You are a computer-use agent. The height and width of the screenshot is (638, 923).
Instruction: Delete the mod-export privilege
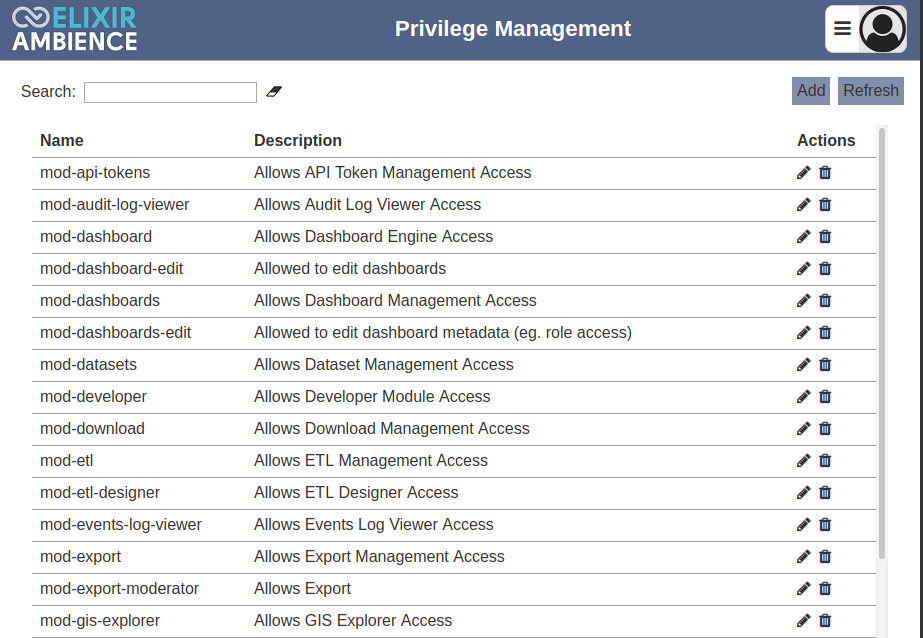(825, 556)
